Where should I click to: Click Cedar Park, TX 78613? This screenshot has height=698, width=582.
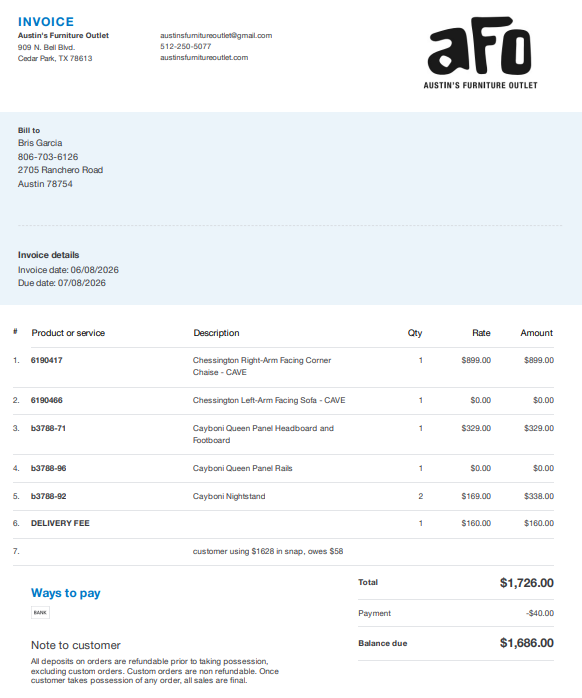coord(55,58)
